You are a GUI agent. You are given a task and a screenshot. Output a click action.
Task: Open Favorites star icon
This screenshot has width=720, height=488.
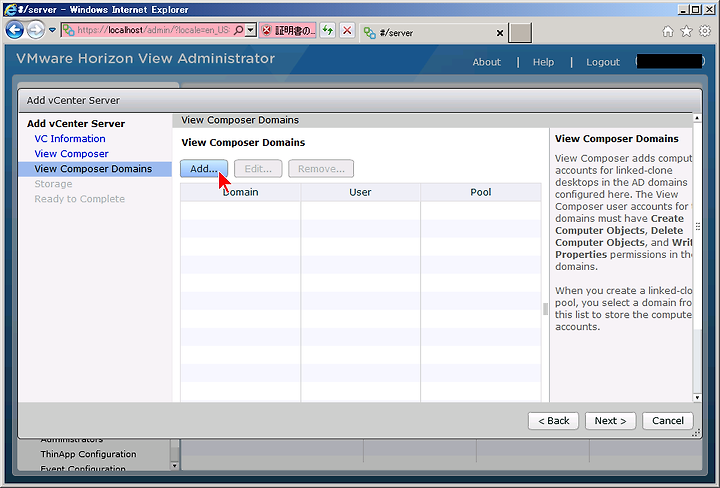686,31
